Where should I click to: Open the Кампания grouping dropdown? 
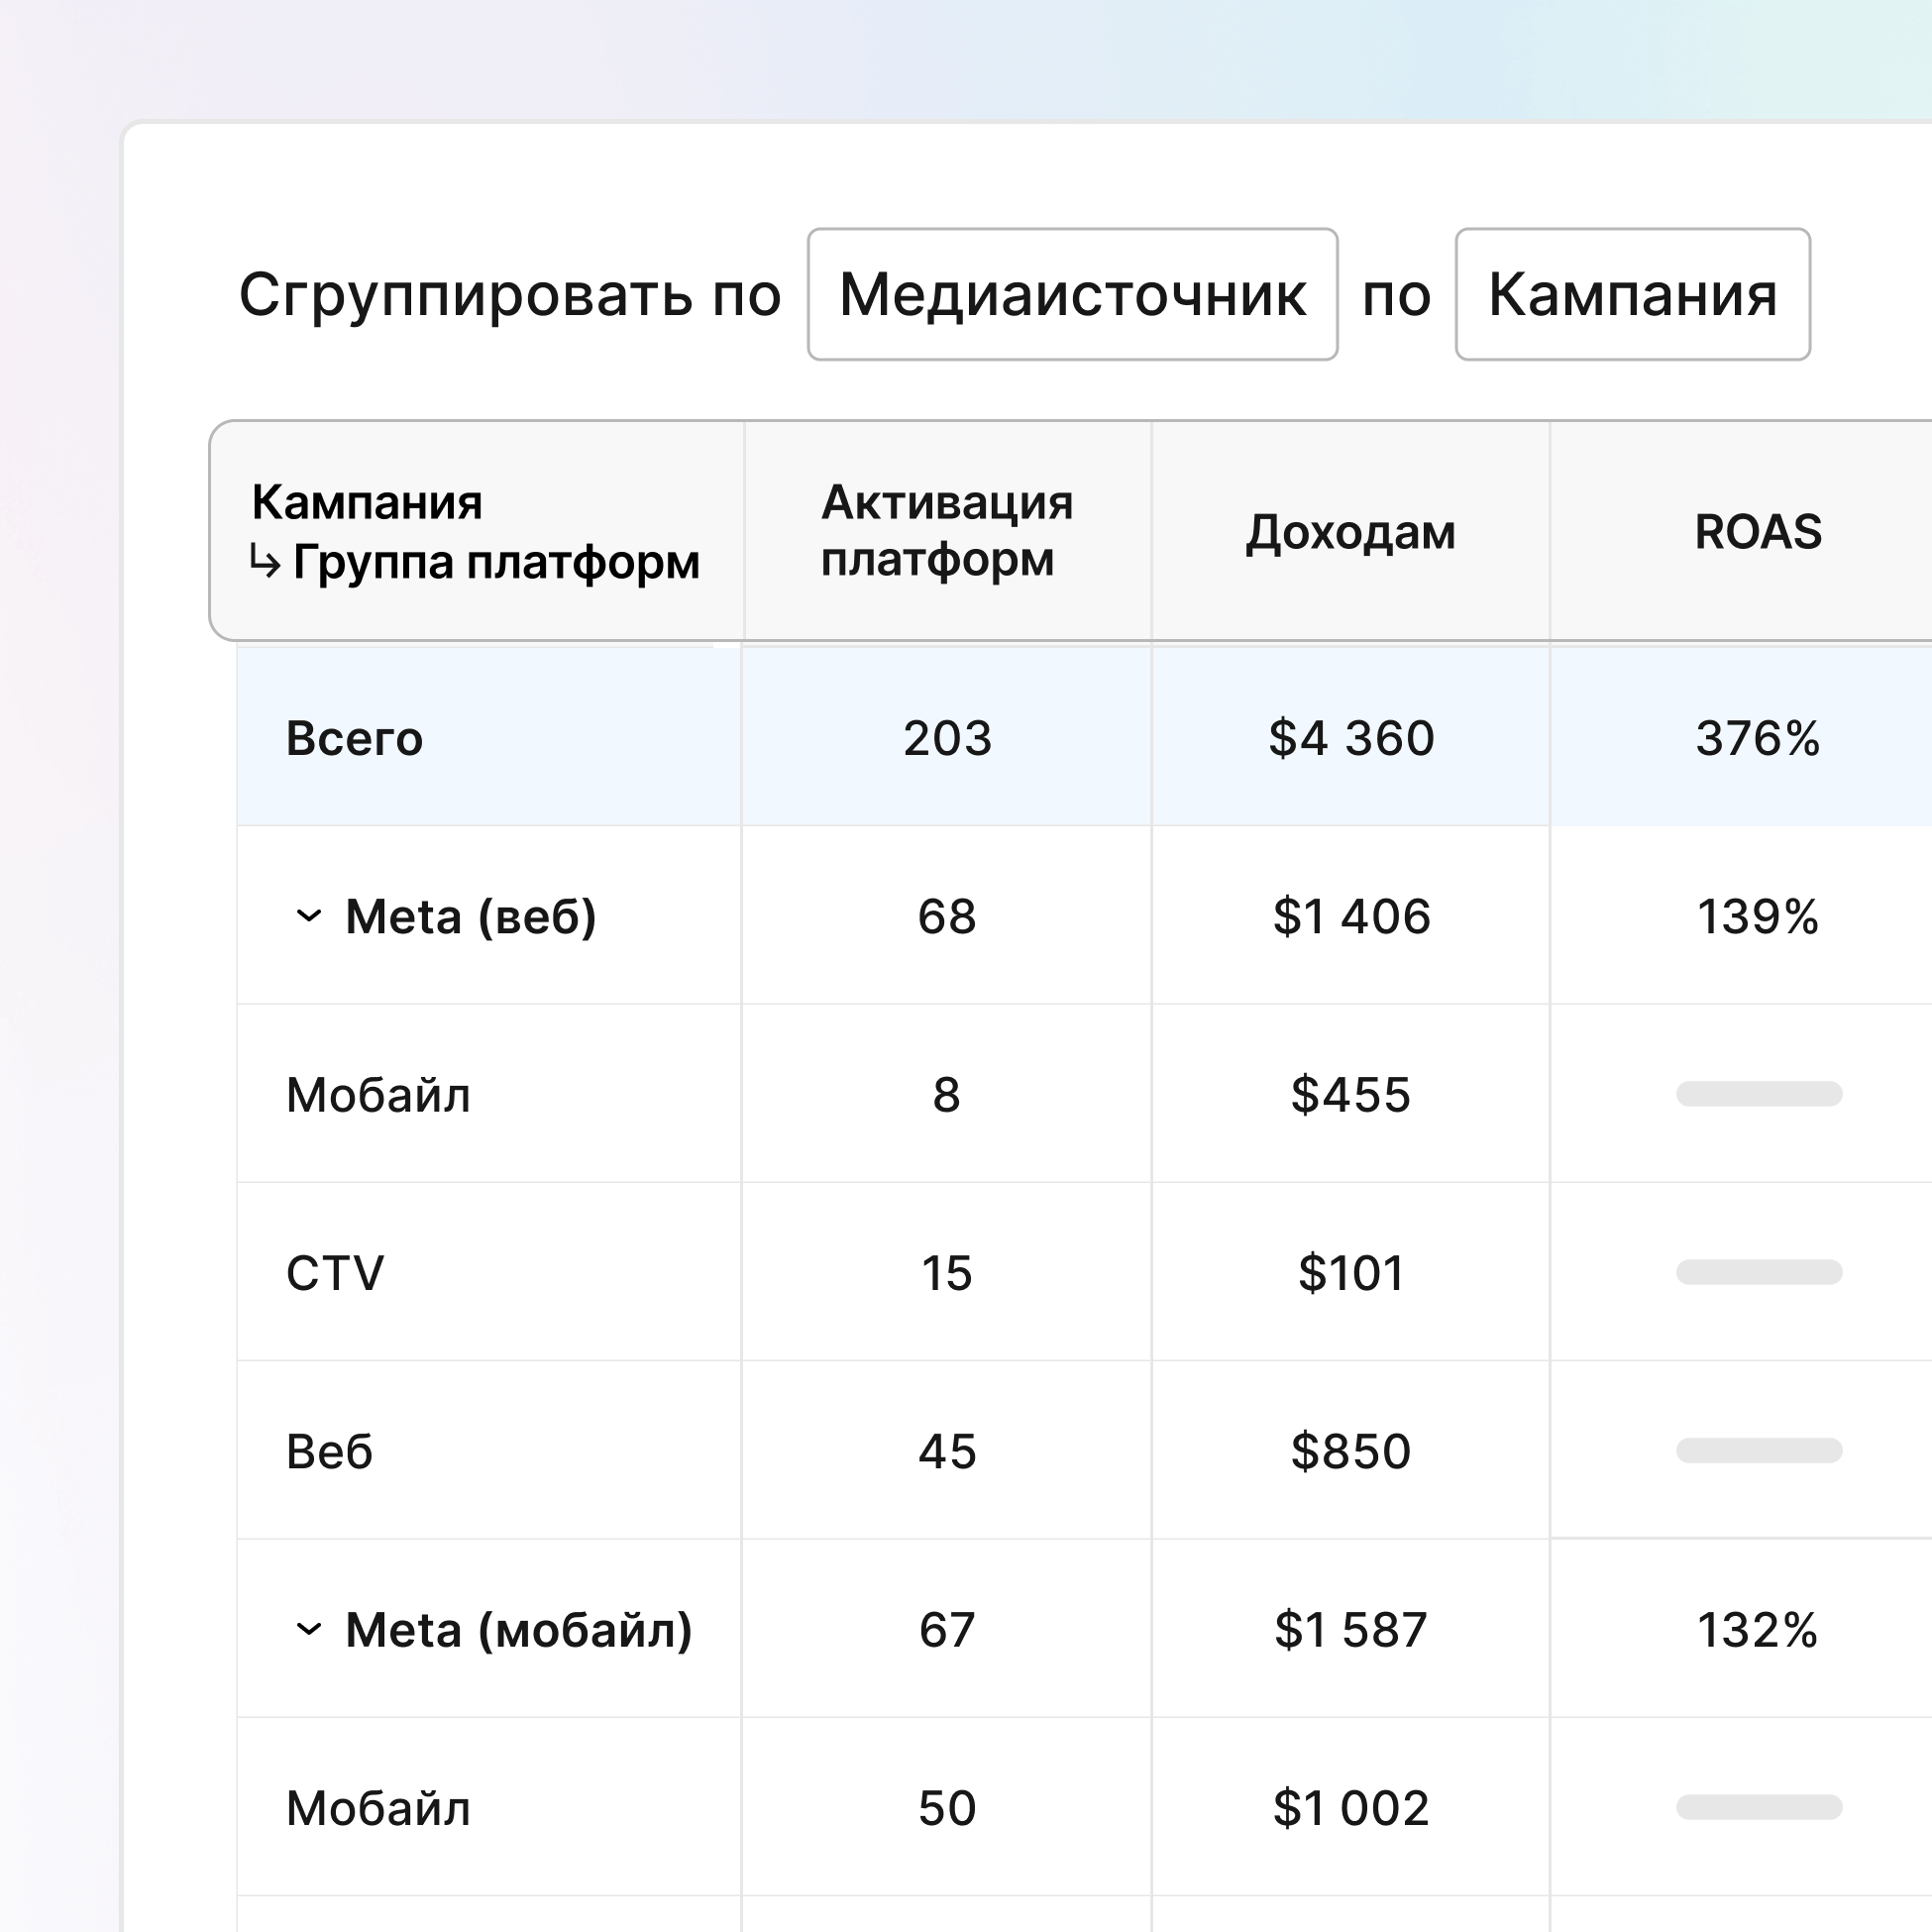coord(1632,294)
